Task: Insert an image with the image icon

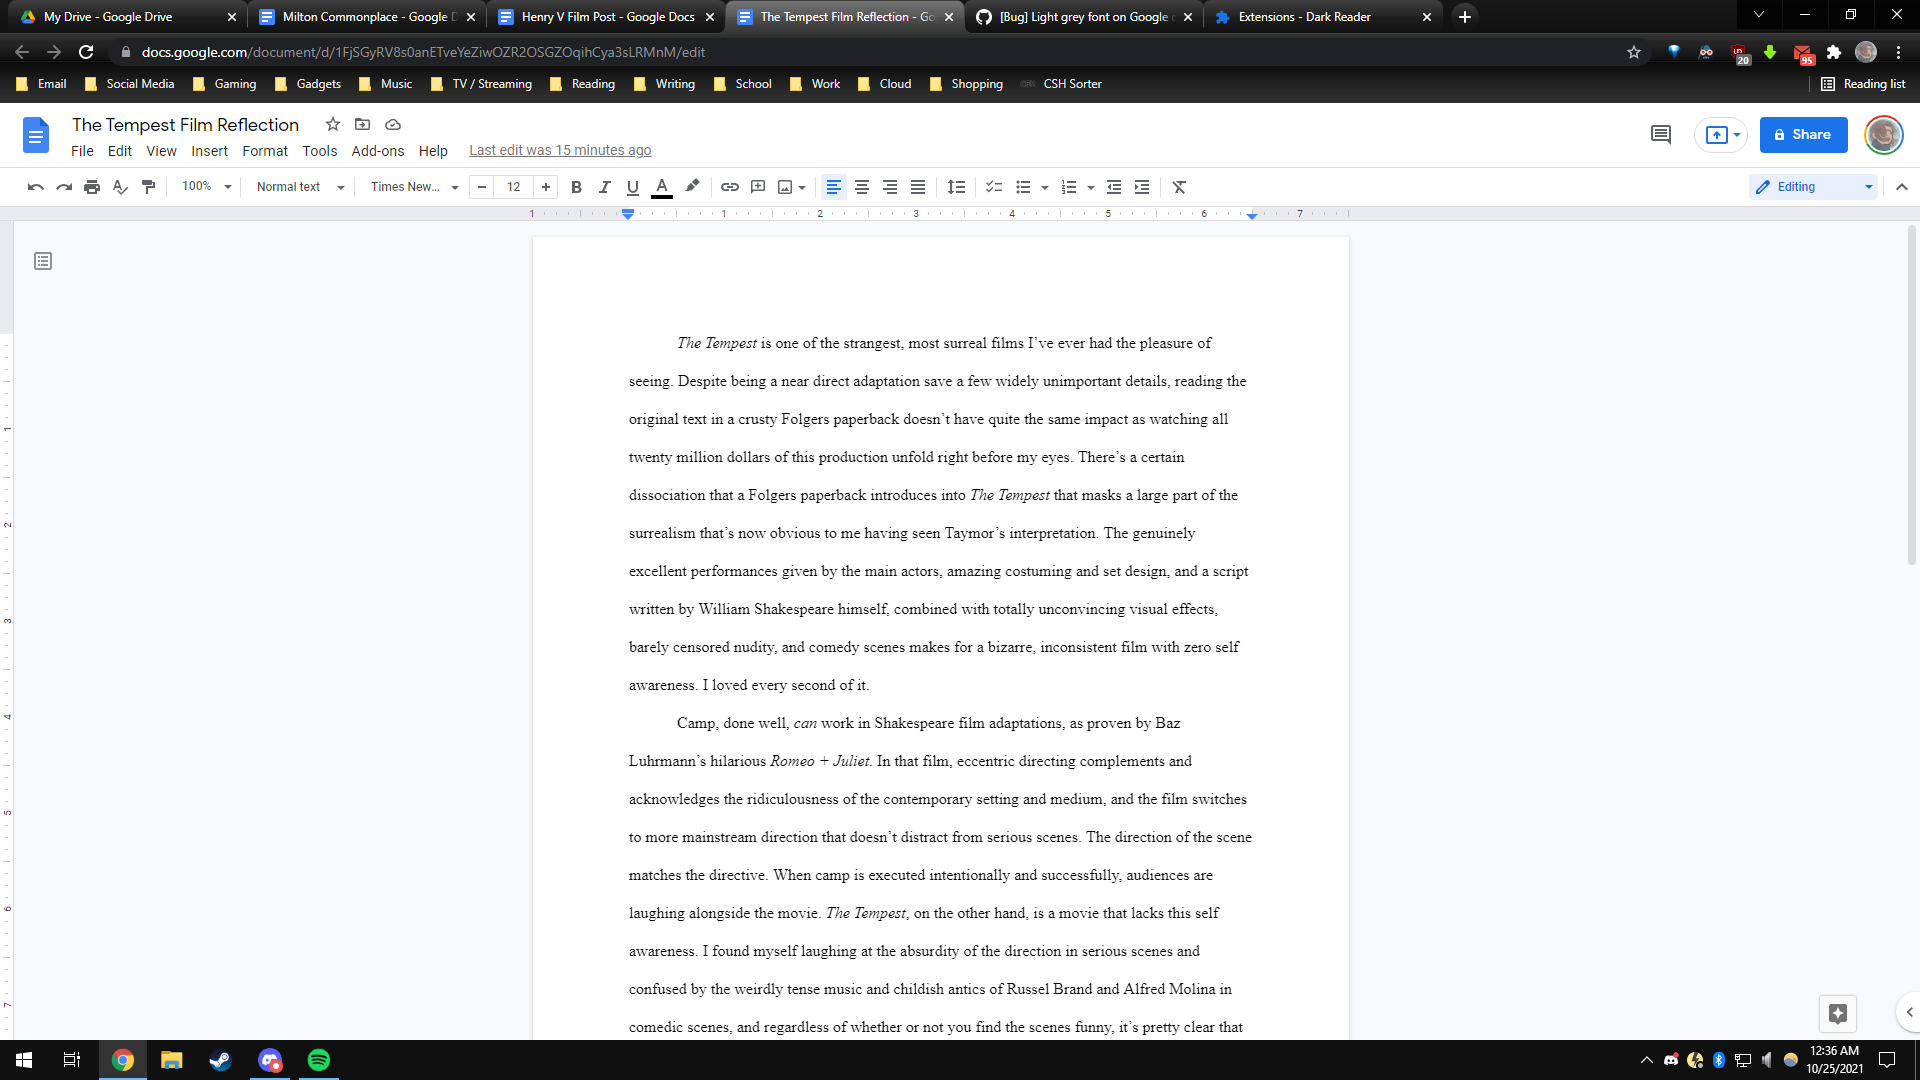Action: tap(784, 187)
